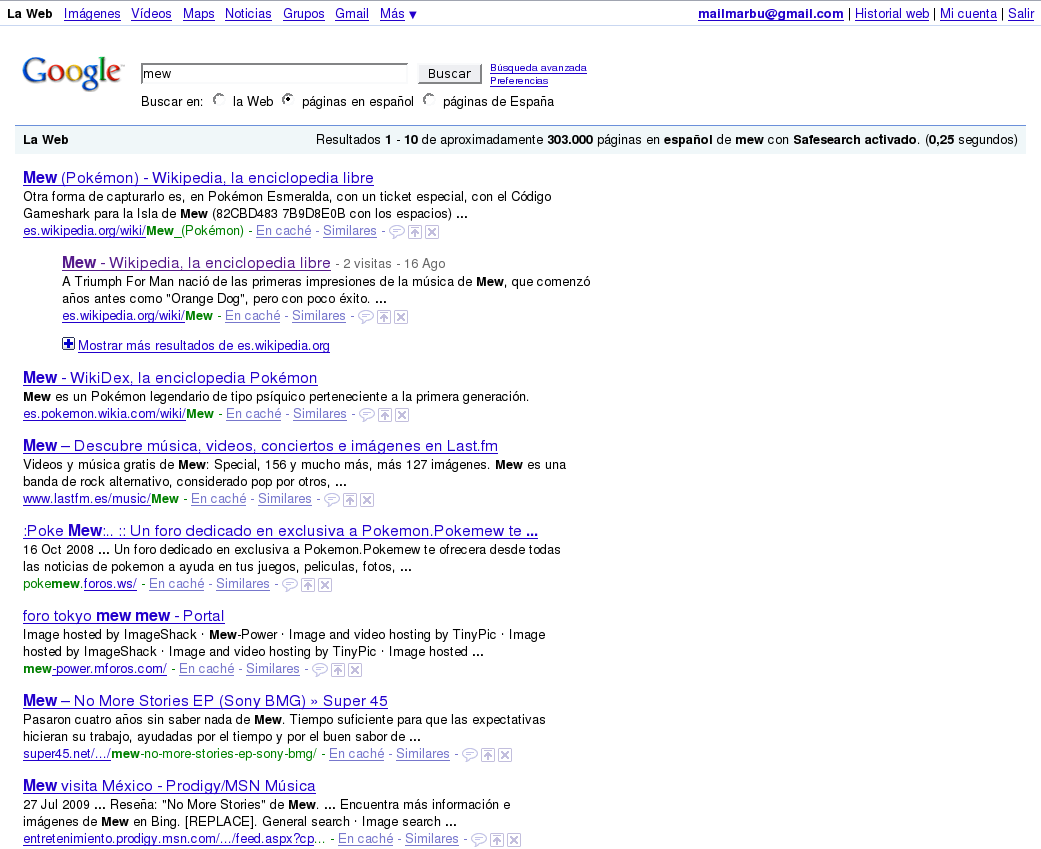Image resolution: width=1041 pixels, height=849 pixels.
Task: Remove the mew-power.mforos.com result
Action: pyautogui.click(x=355, y=670)
